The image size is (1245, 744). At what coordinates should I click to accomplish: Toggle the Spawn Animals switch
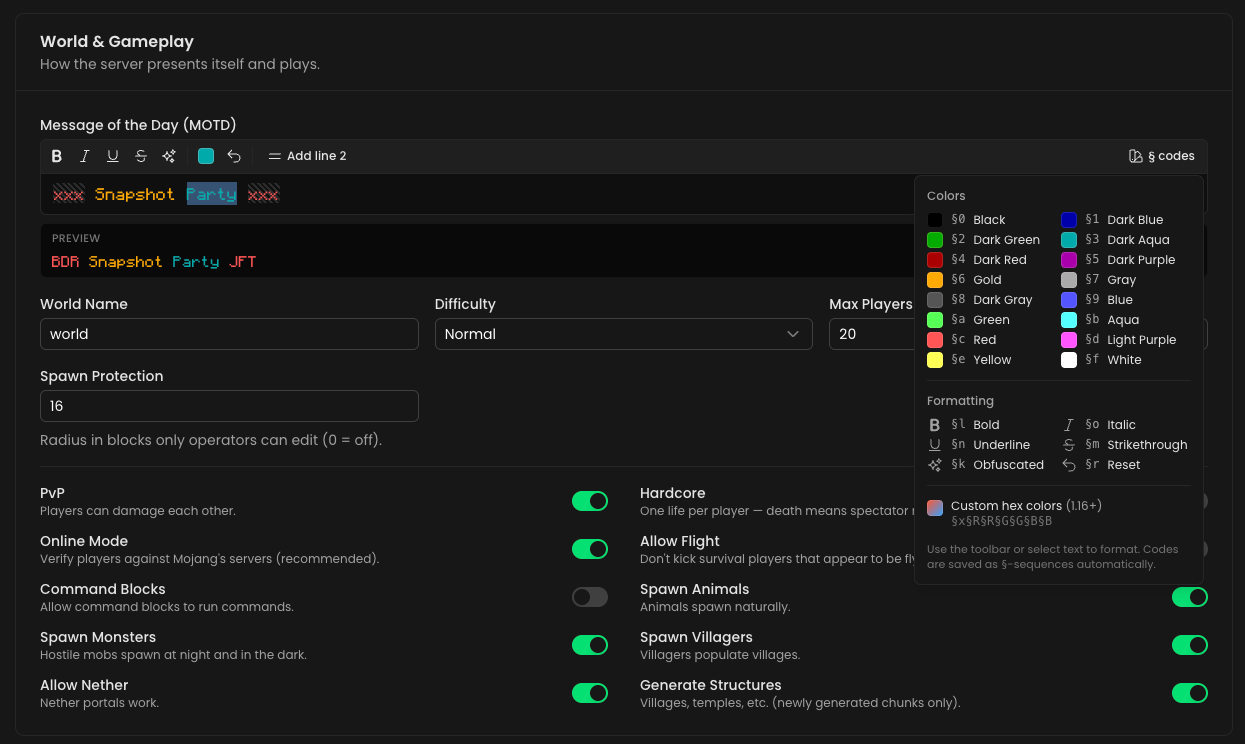[x=1190, y=597]
